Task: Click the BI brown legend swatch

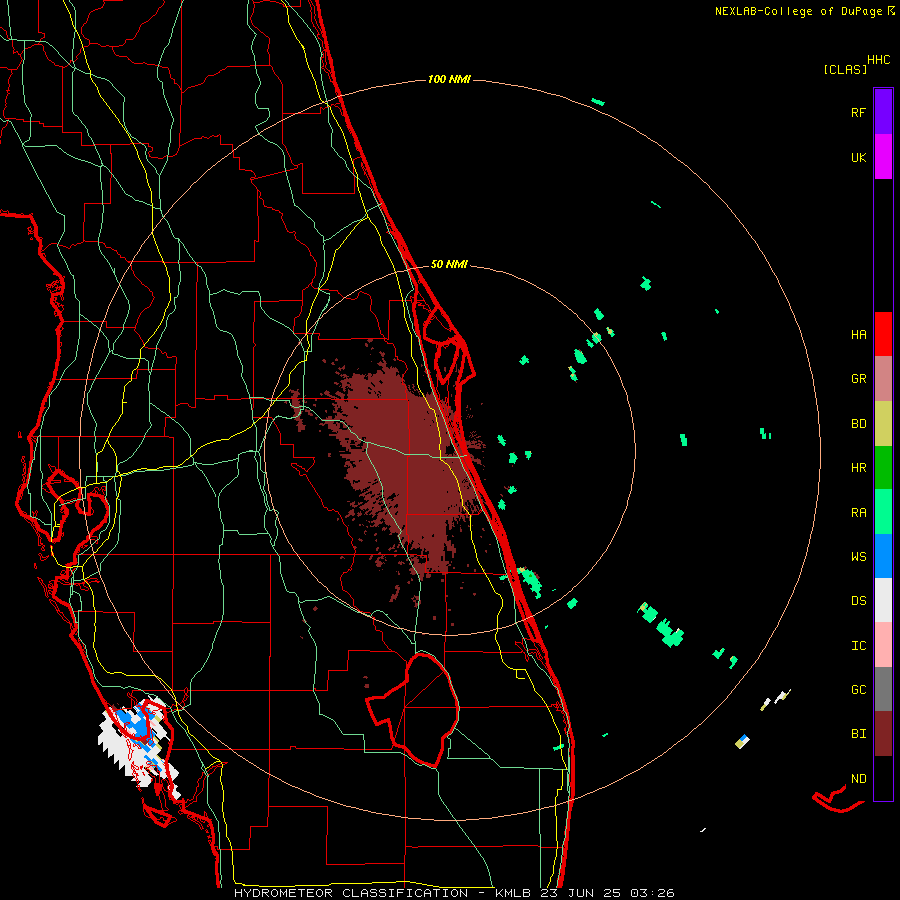Action: (x=883, y=734)
